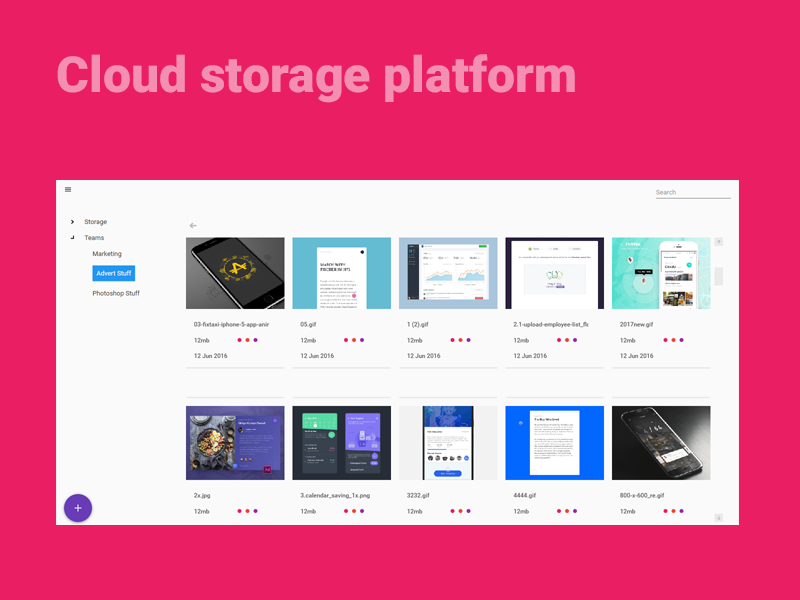This screenshot has width=800, height=600.
Task: Open the 03-fixtaxi-iphone-5-app-anir thumbnail
Action: click(234, 273)
